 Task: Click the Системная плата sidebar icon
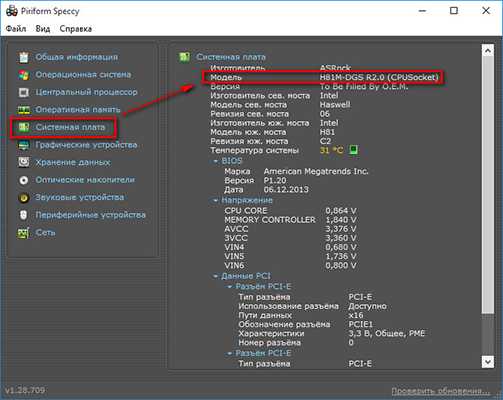[x=24, y=127]
